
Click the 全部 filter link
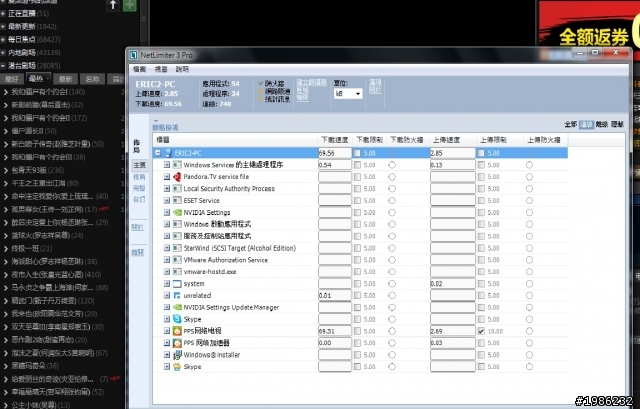tap(570, 124)
